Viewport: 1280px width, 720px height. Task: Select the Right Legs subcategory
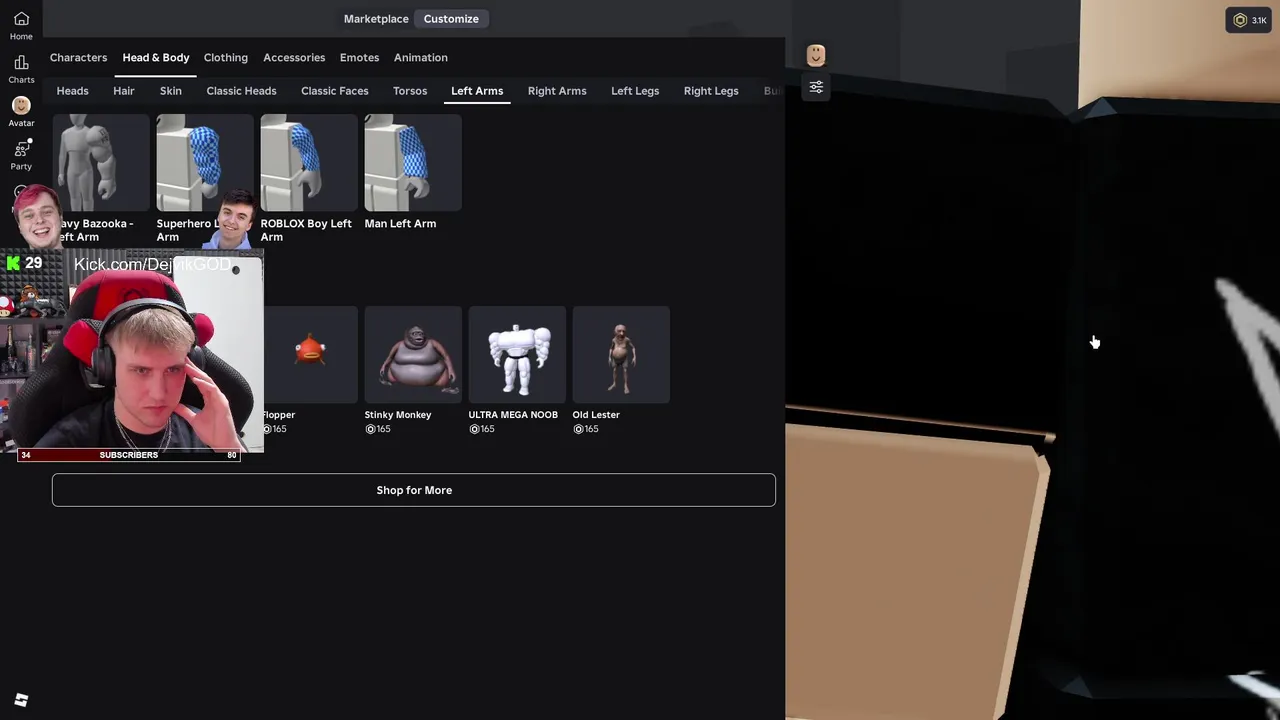pyautogui.click(x=711, y=91)
